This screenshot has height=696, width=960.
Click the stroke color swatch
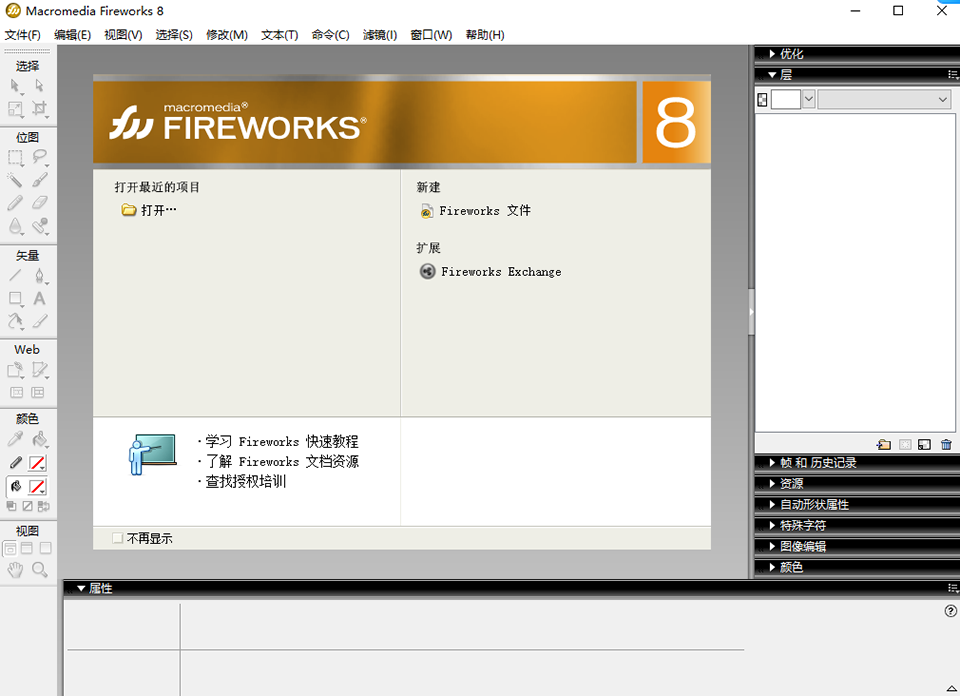(x=37, y=463)
